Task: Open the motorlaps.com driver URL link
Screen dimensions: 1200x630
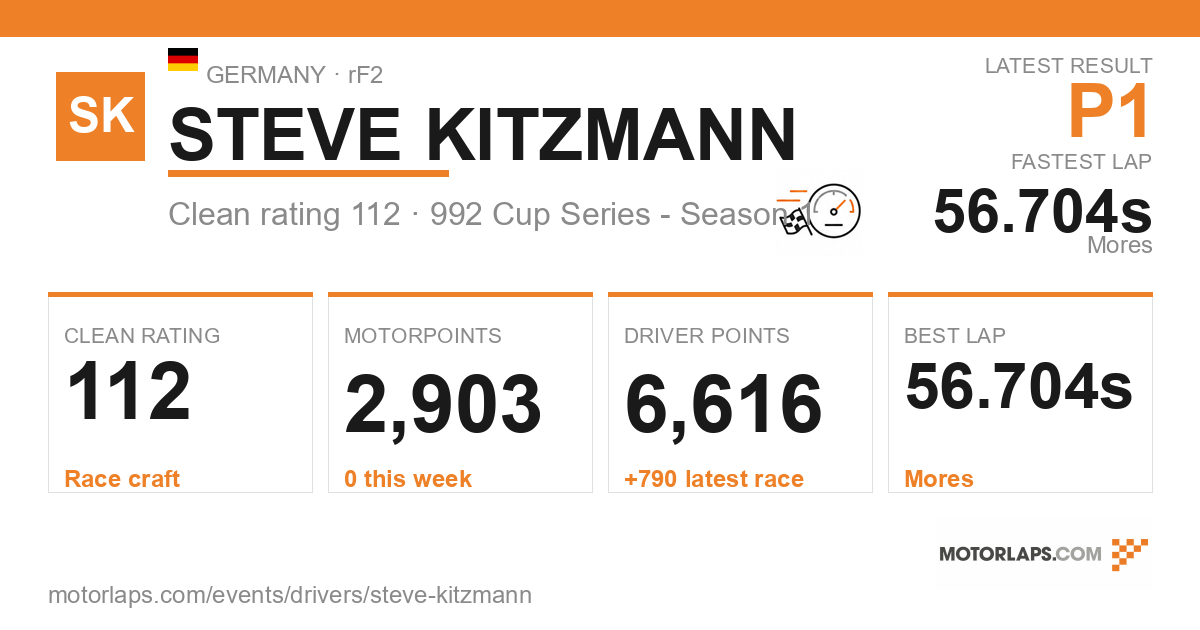Action: [x=290, y=595]
